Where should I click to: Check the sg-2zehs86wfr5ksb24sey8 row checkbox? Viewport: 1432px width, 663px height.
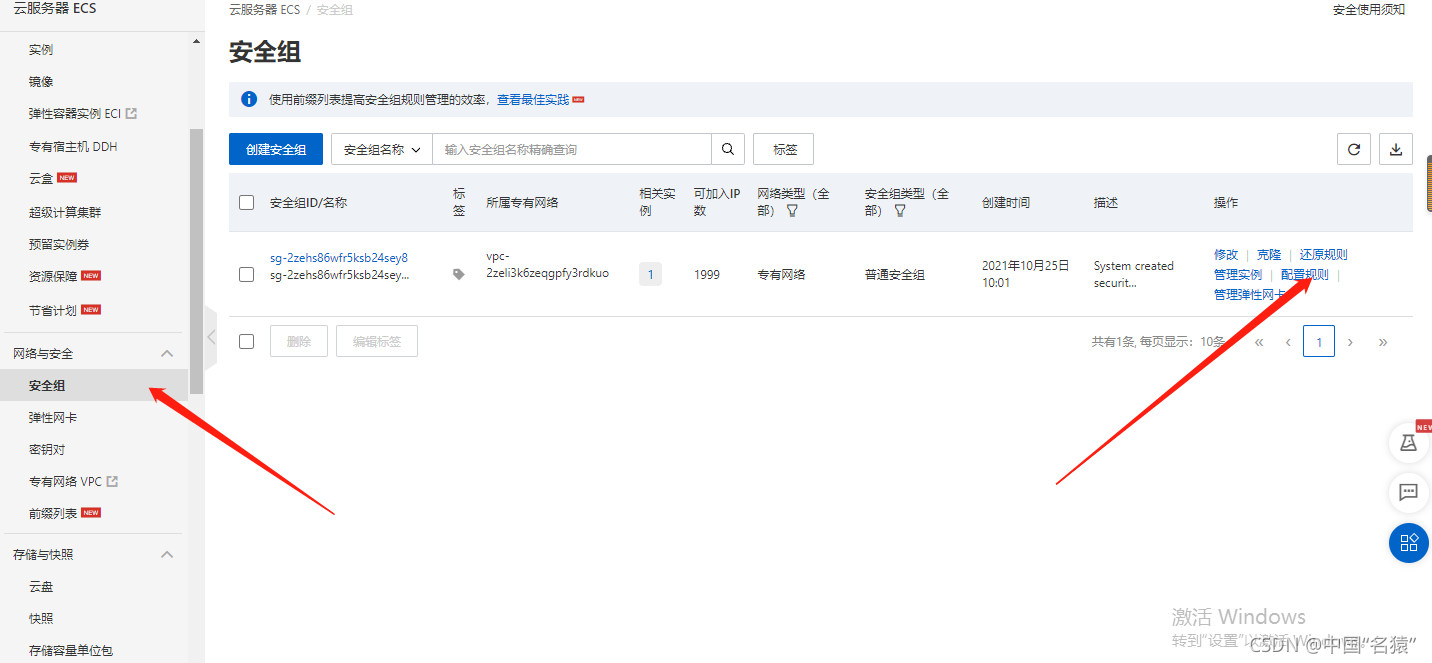247,274
